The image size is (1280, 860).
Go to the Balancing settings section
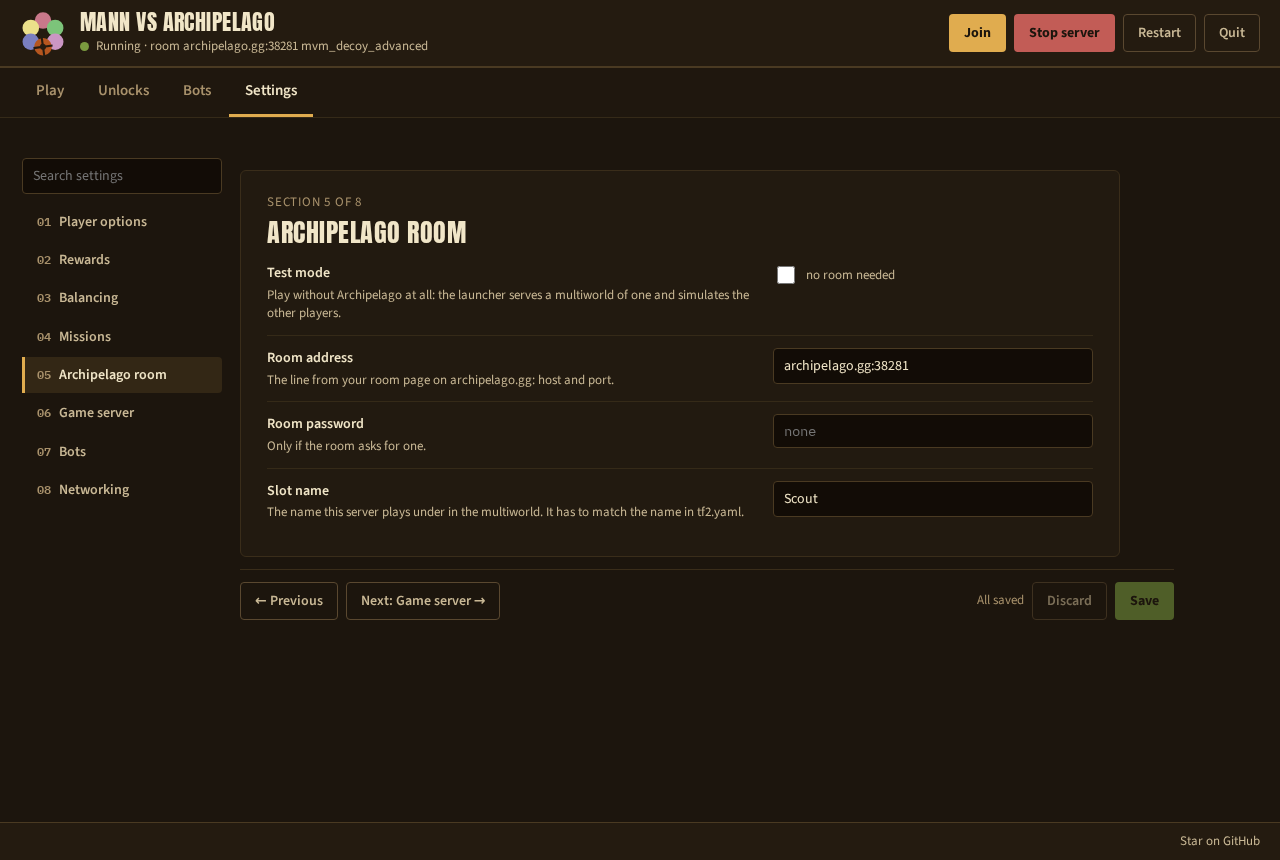click(122, 298)
